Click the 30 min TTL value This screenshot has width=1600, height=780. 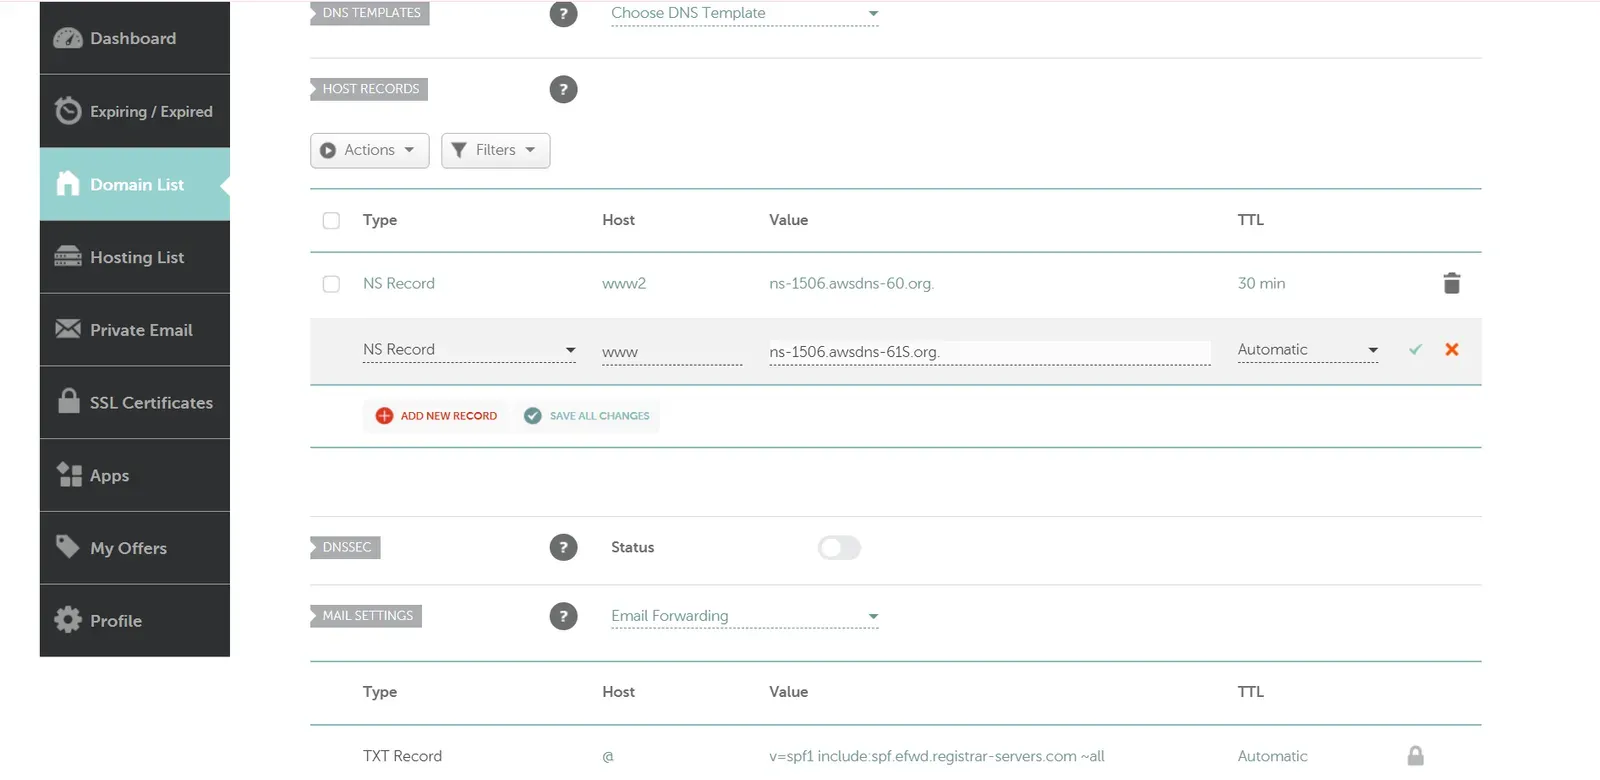pos(1261,284)
